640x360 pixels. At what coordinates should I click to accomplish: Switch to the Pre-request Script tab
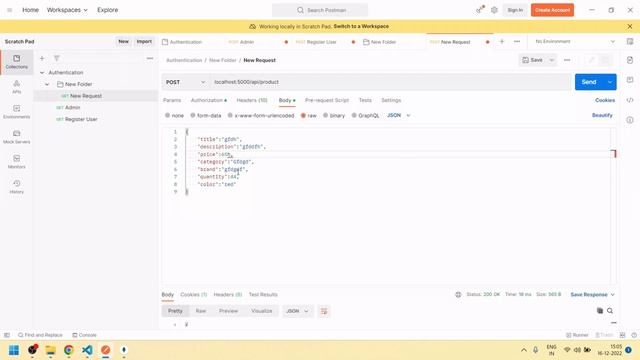pos(327,100)
